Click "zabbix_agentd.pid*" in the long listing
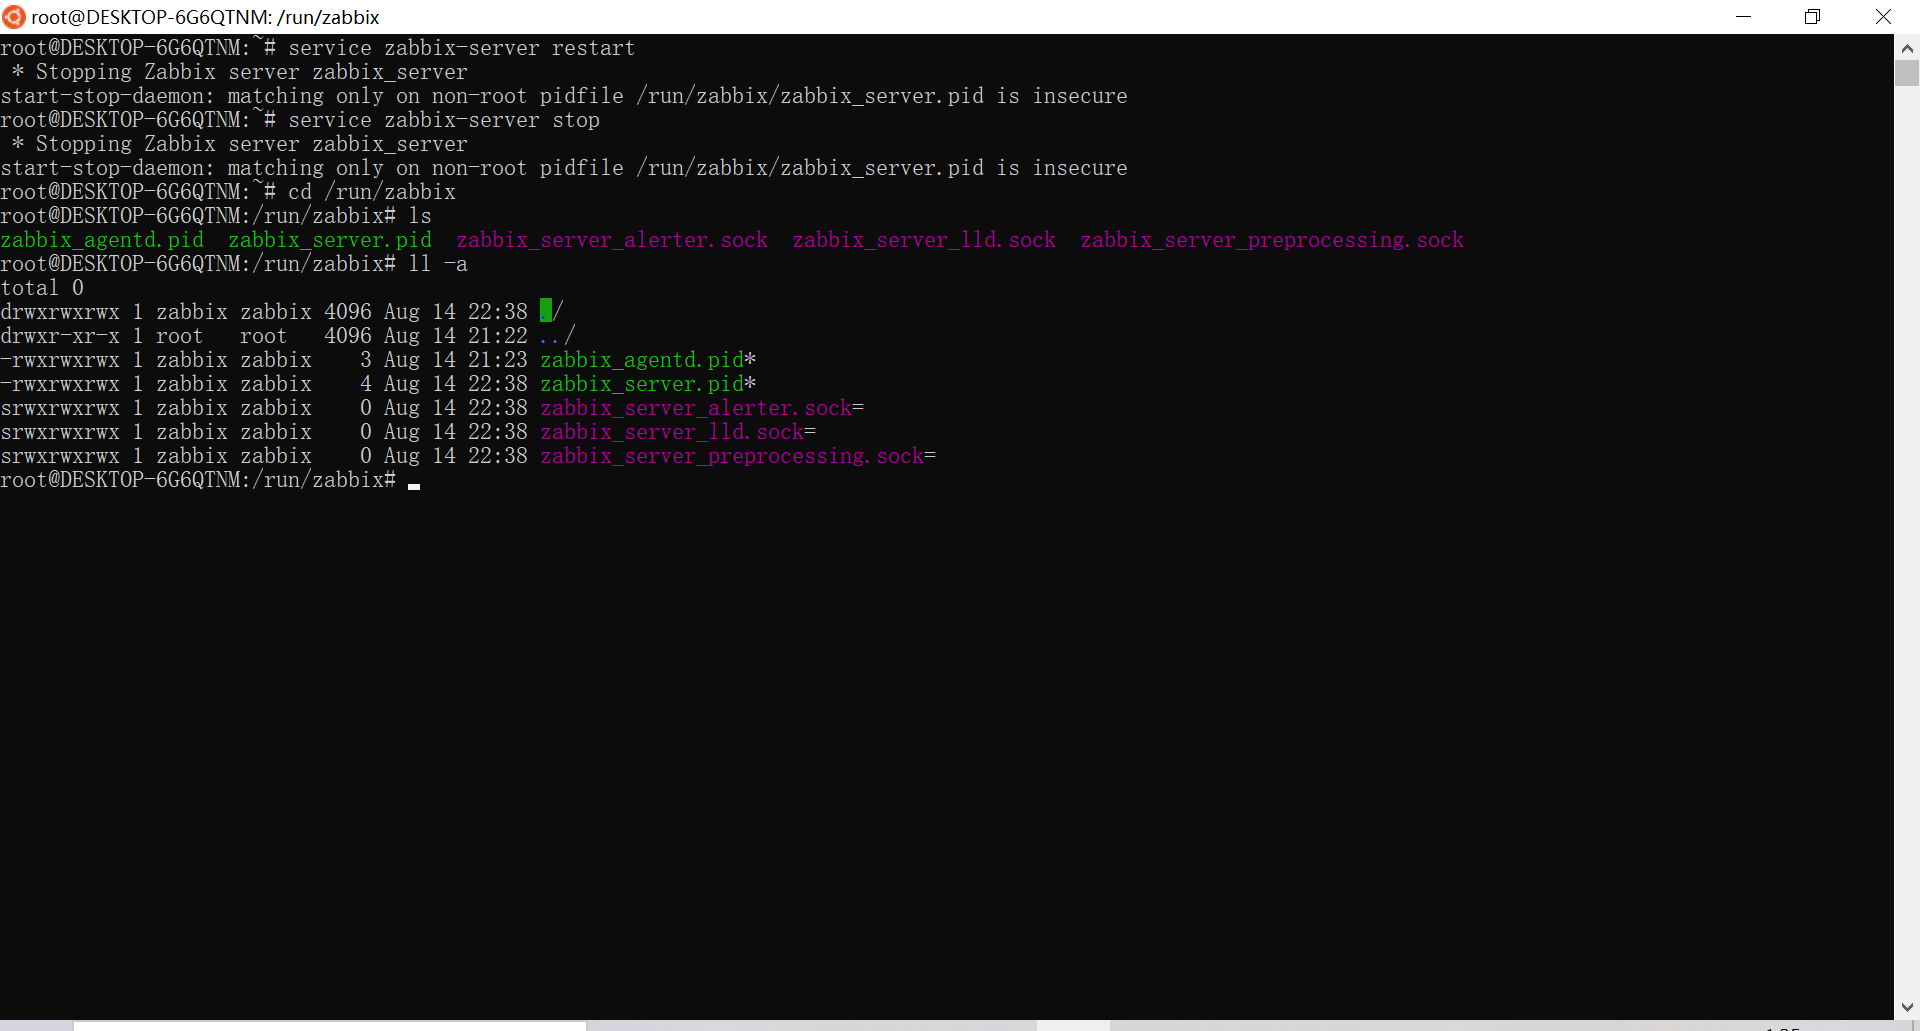Image resolution: width=1920 pixels, height=1031 pixels. [648, 360]
